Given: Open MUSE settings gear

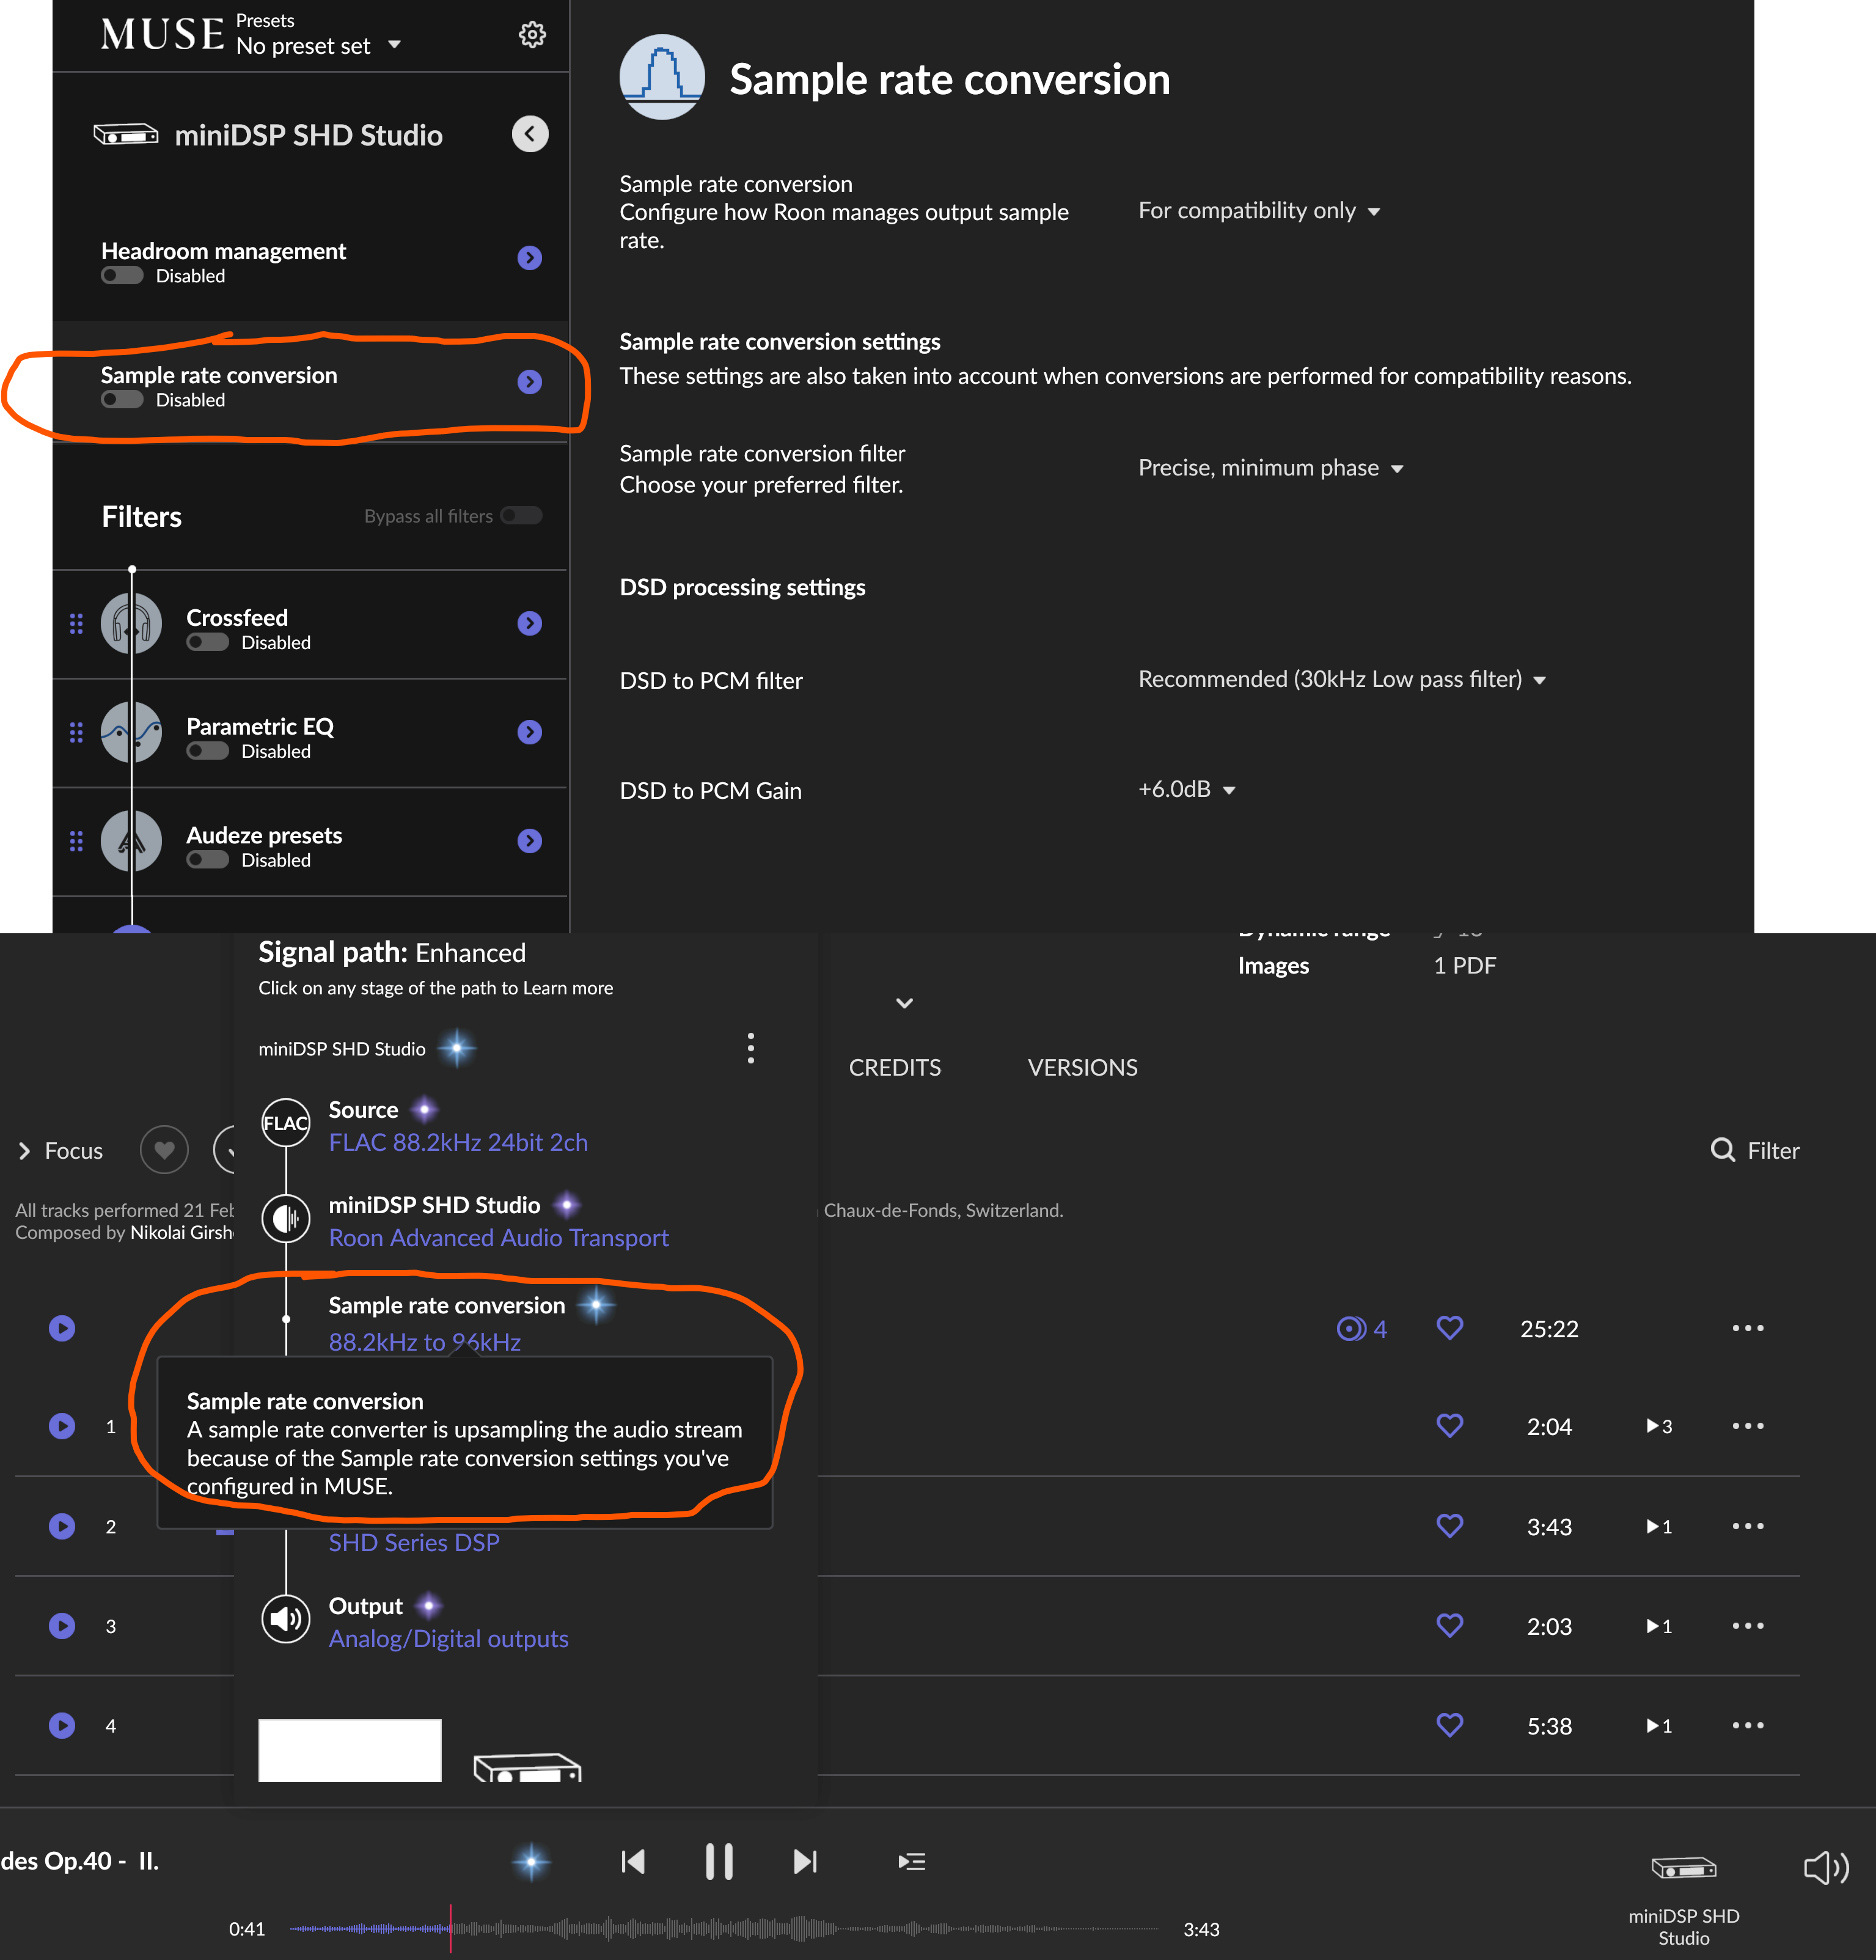Looking at the screenshot, I should click(x=532, y=35).
